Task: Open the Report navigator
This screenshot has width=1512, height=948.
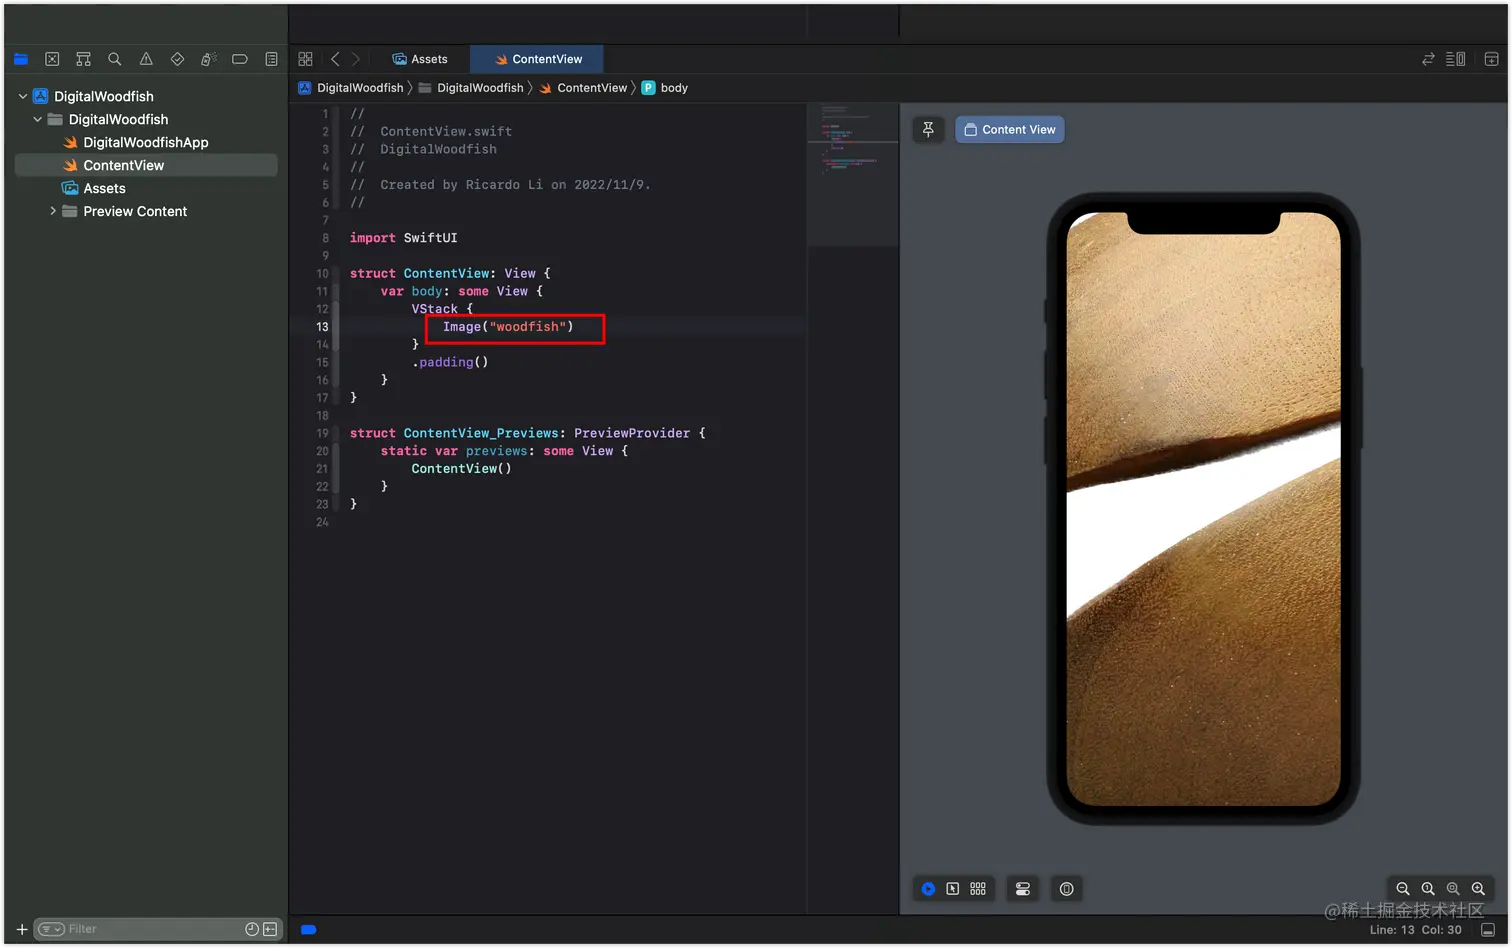Action: [271, 59]
